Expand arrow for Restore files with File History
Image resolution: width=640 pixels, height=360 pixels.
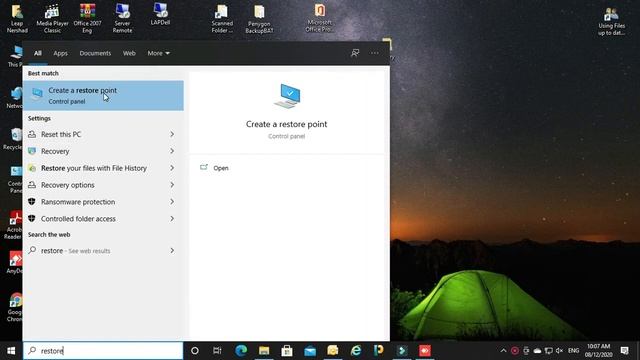click(x=172, y=168)
